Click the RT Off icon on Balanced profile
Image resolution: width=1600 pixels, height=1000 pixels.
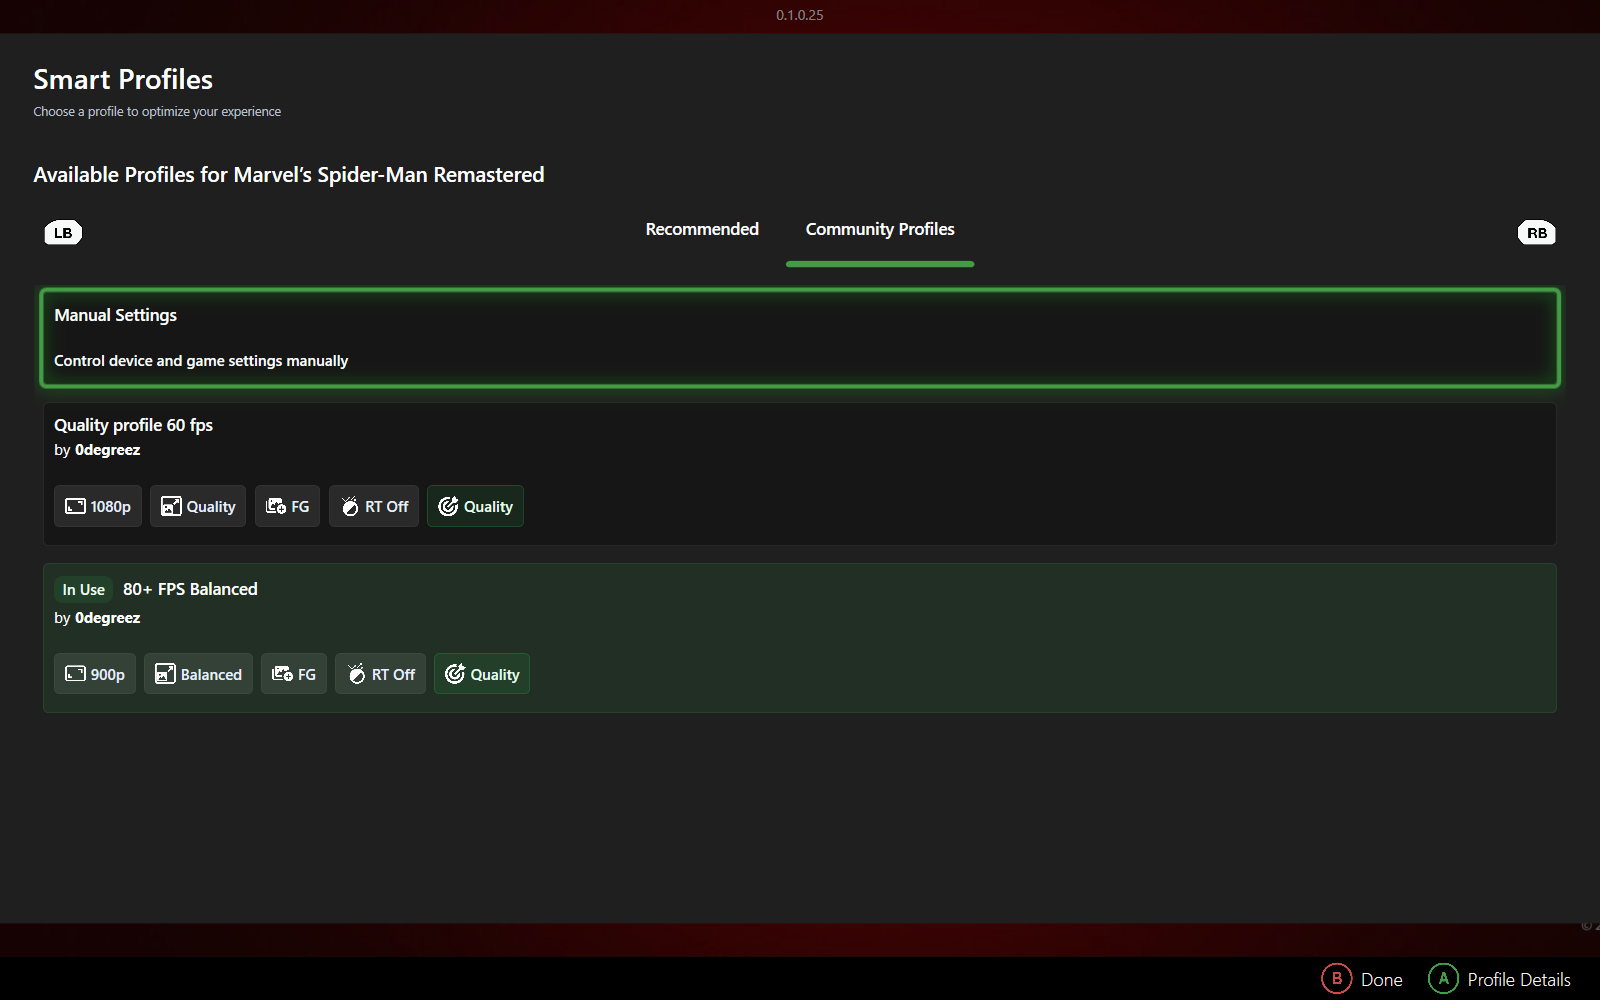coord(380,673)
